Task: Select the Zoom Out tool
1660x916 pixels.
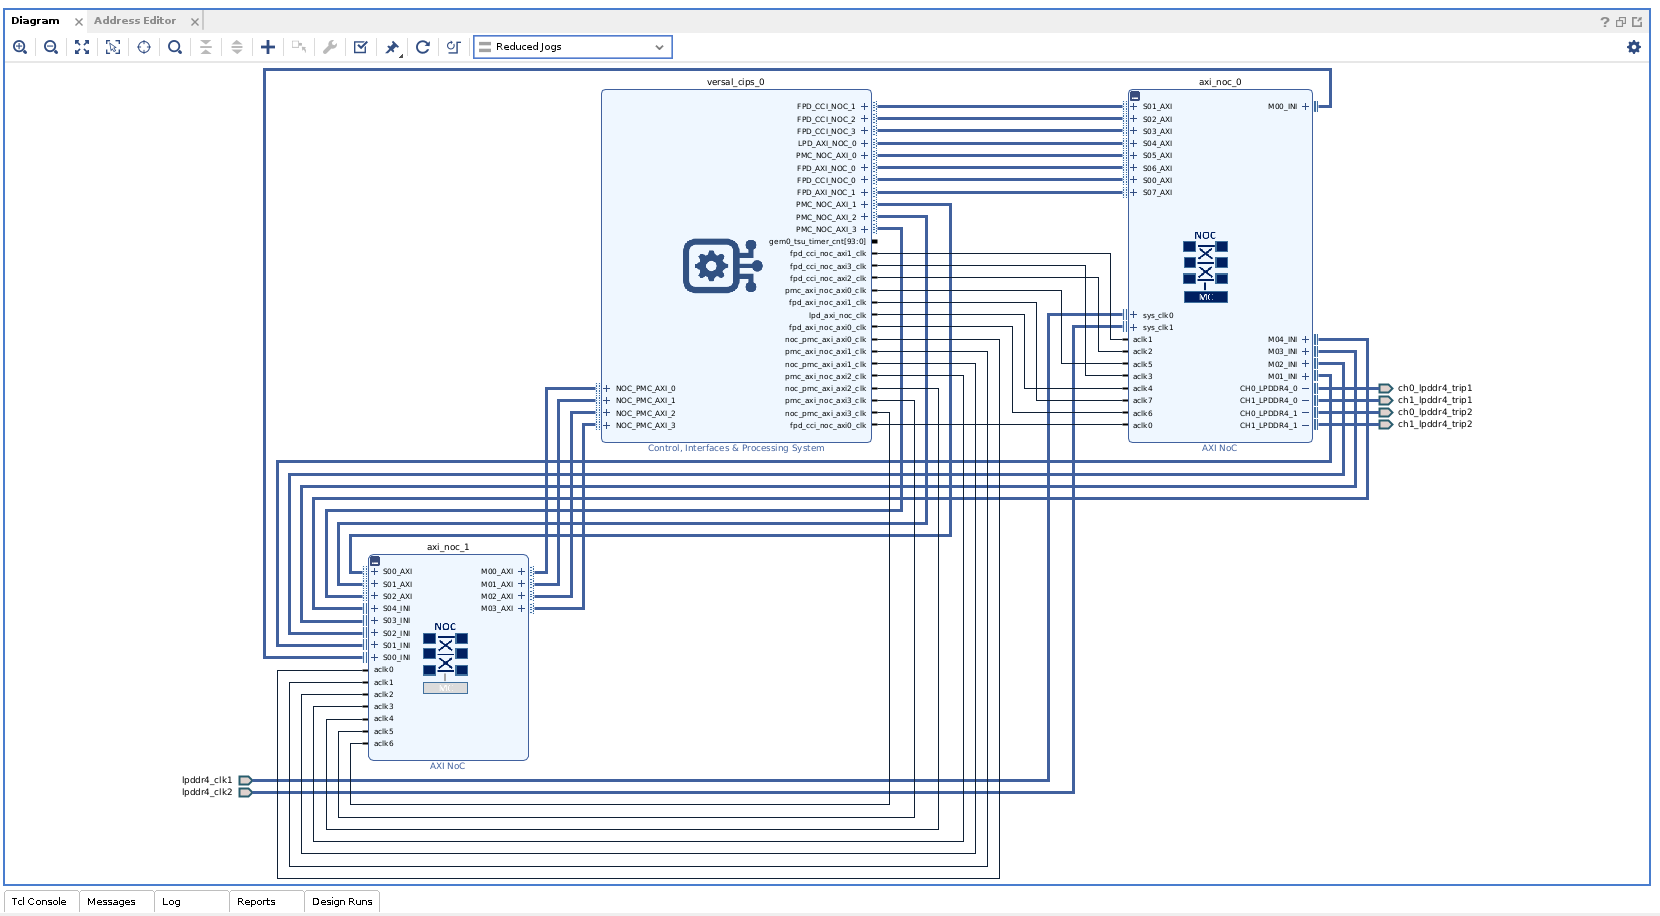Action: pos(51,47)
